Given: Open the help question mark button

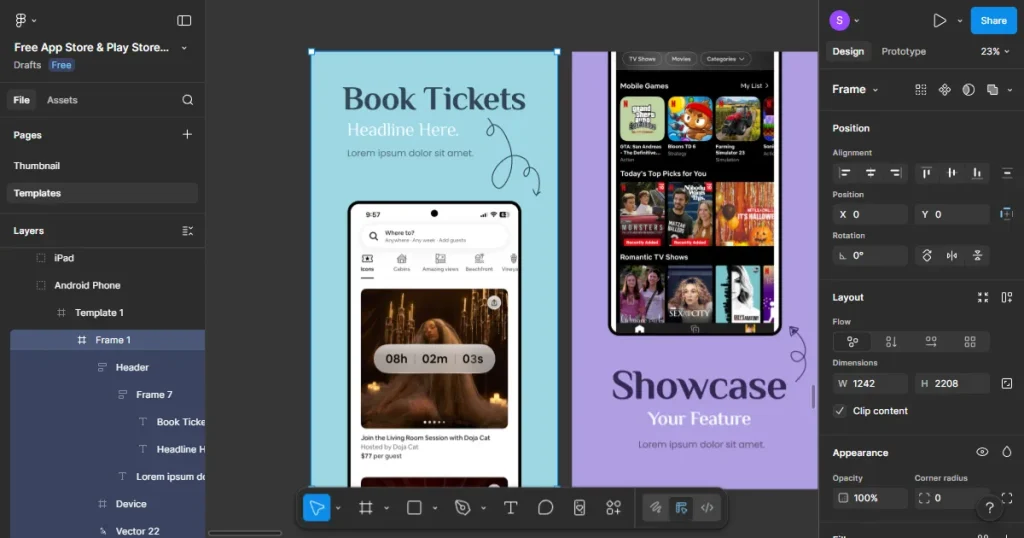Looking at the screenshot, I should (x=989, y=507).
